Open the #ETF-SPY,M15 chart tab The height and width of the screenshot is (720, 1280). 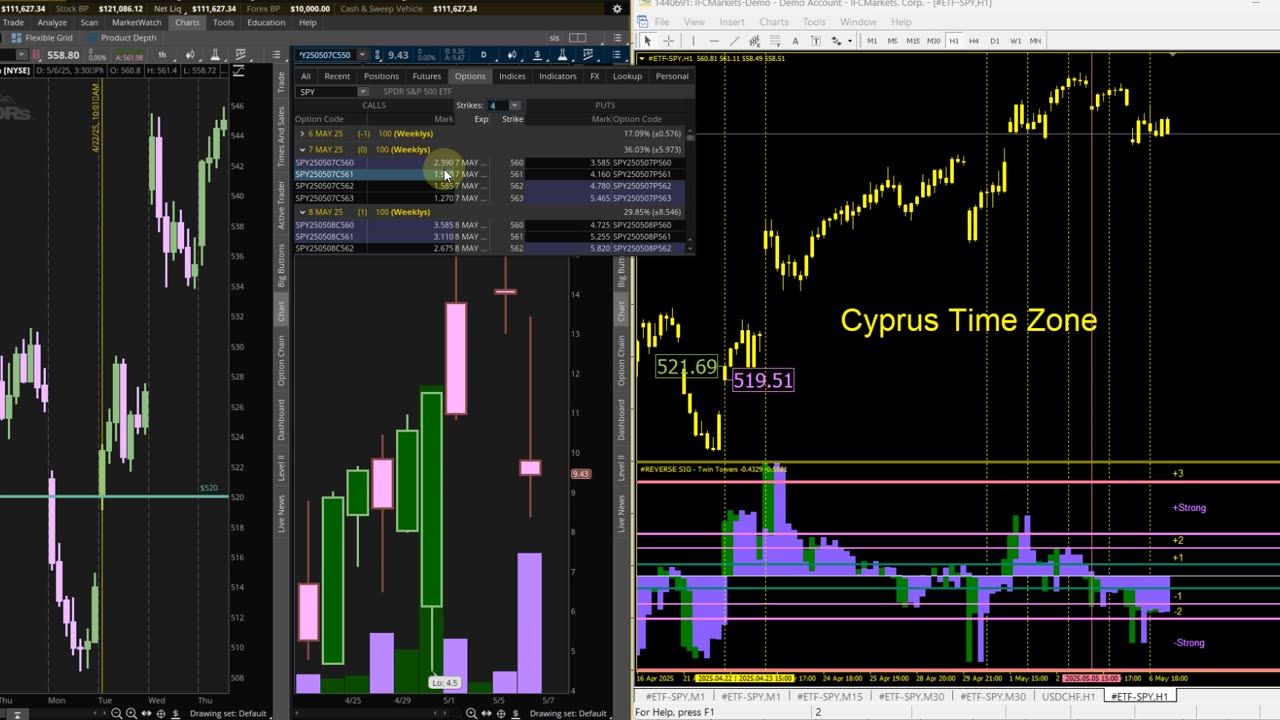click(x=829, y=696)
